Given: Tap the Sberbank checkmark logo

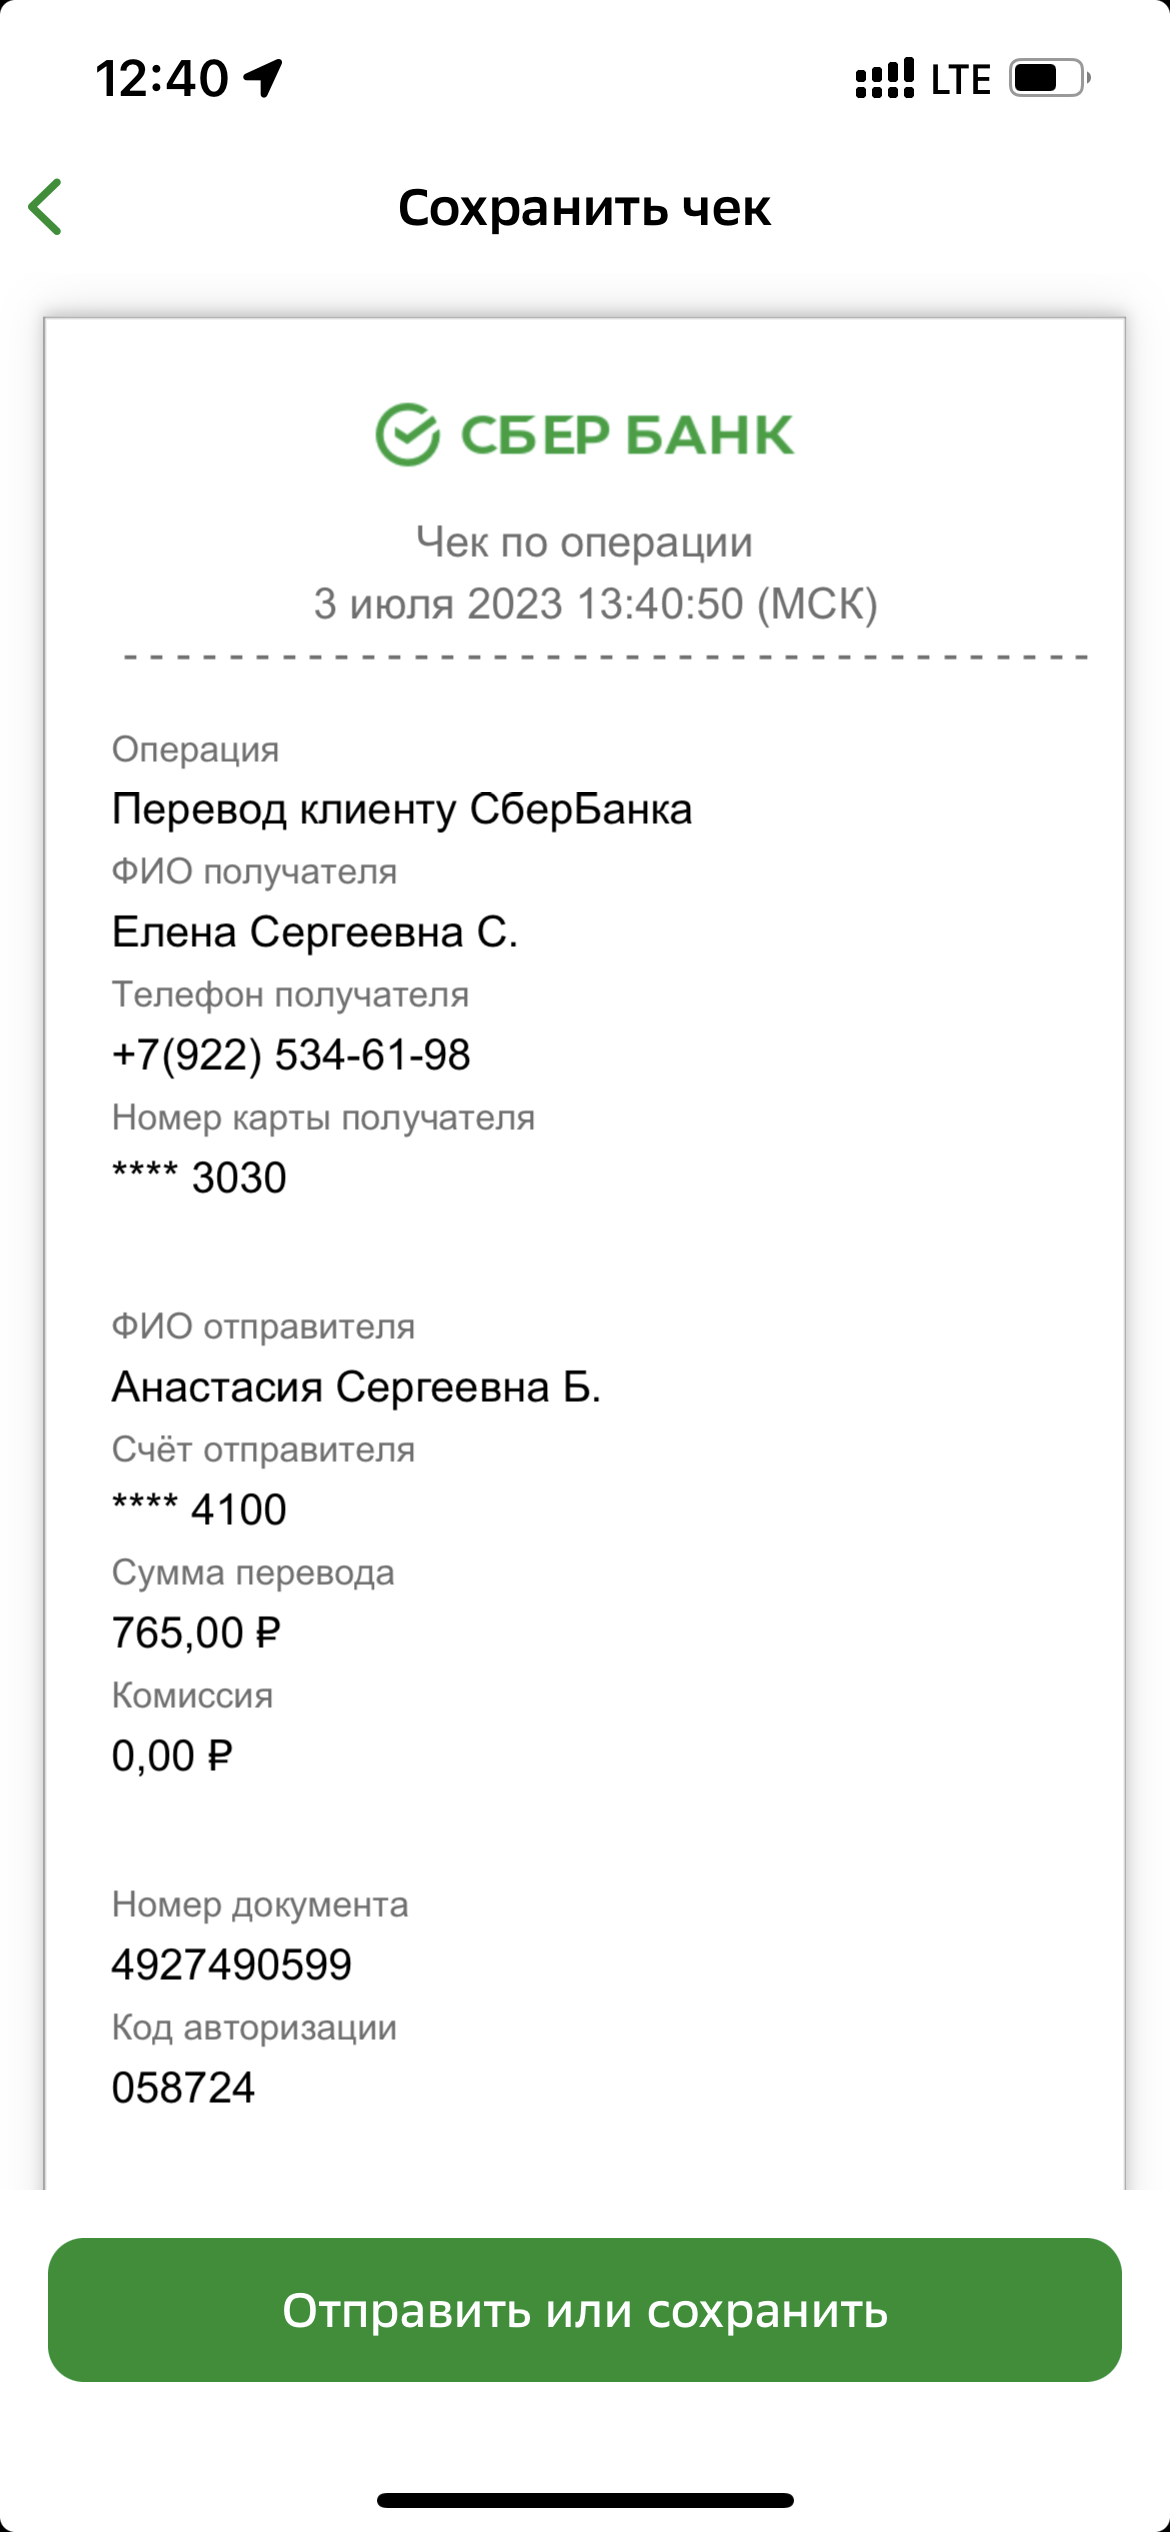Looking at the screenshot, I should 407,435.
